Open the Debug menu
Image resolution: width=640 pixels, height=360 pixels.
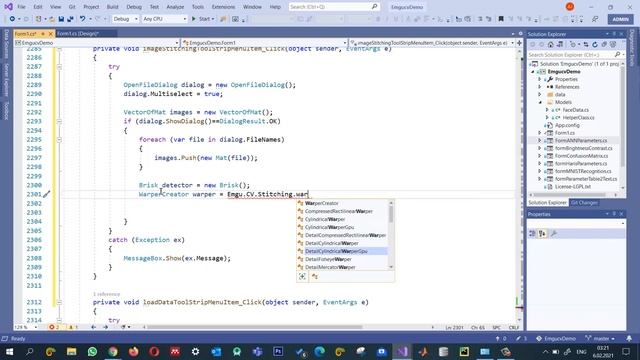tap(134, 7)
